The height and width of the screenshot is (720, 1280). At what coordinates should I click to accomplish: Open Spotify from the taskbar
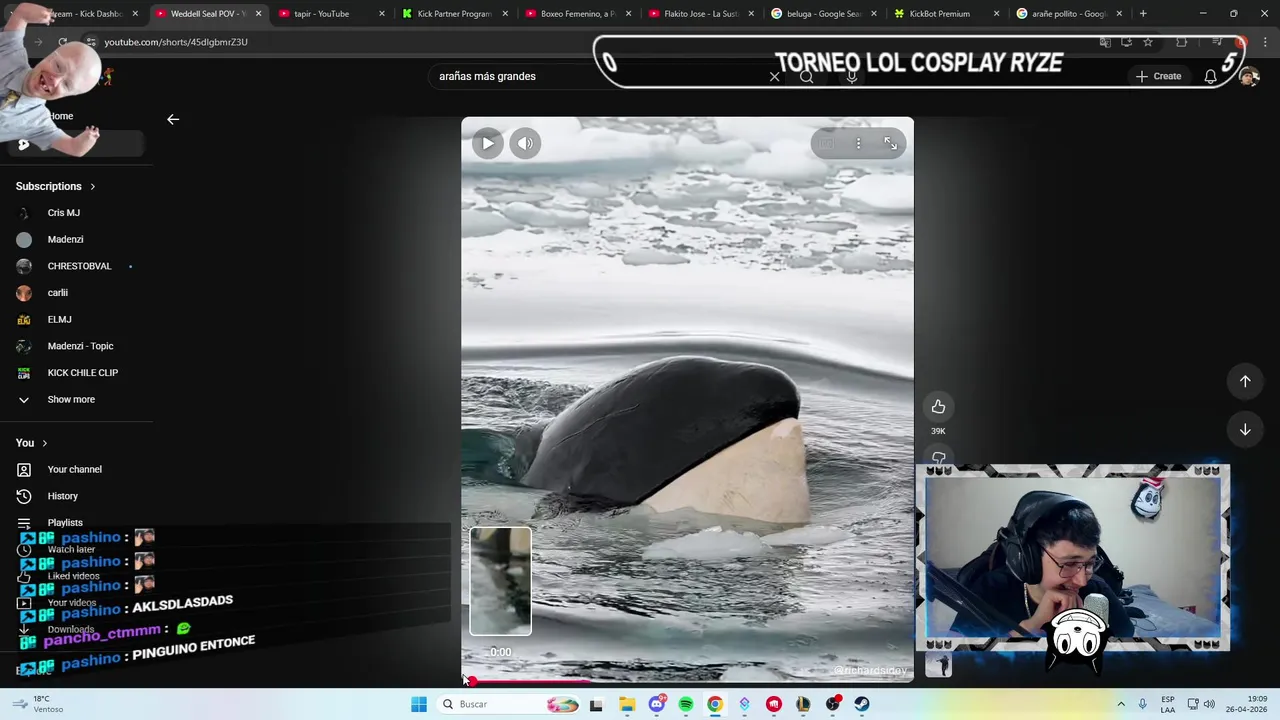(x=686, y=704)
